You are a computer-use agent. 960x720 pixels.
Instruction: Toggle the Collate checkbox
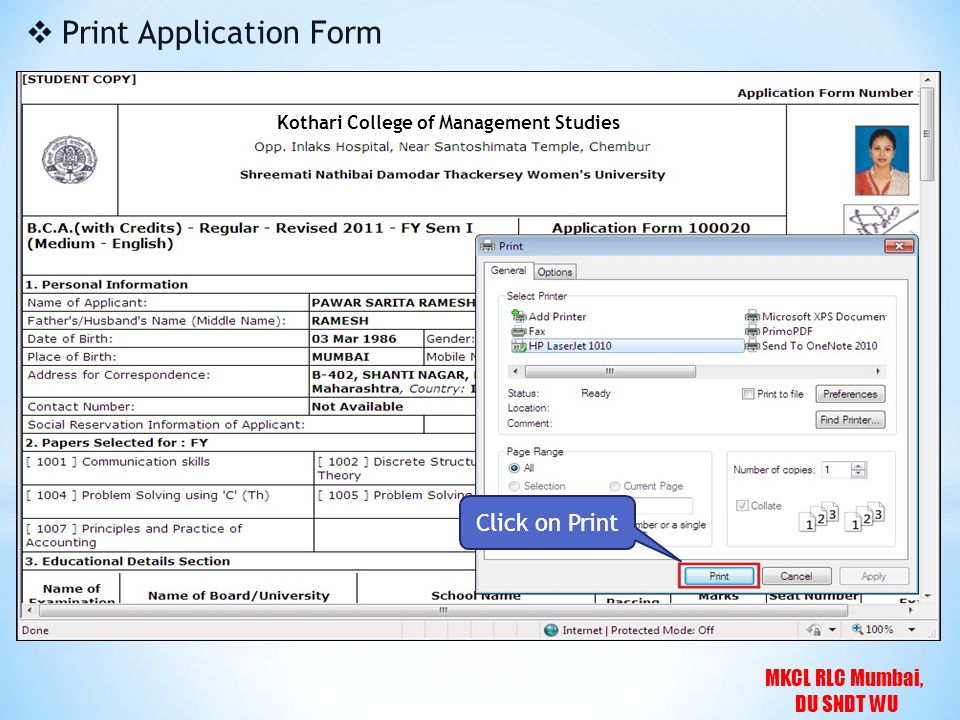pyautogui.click(x=742, y=506)
